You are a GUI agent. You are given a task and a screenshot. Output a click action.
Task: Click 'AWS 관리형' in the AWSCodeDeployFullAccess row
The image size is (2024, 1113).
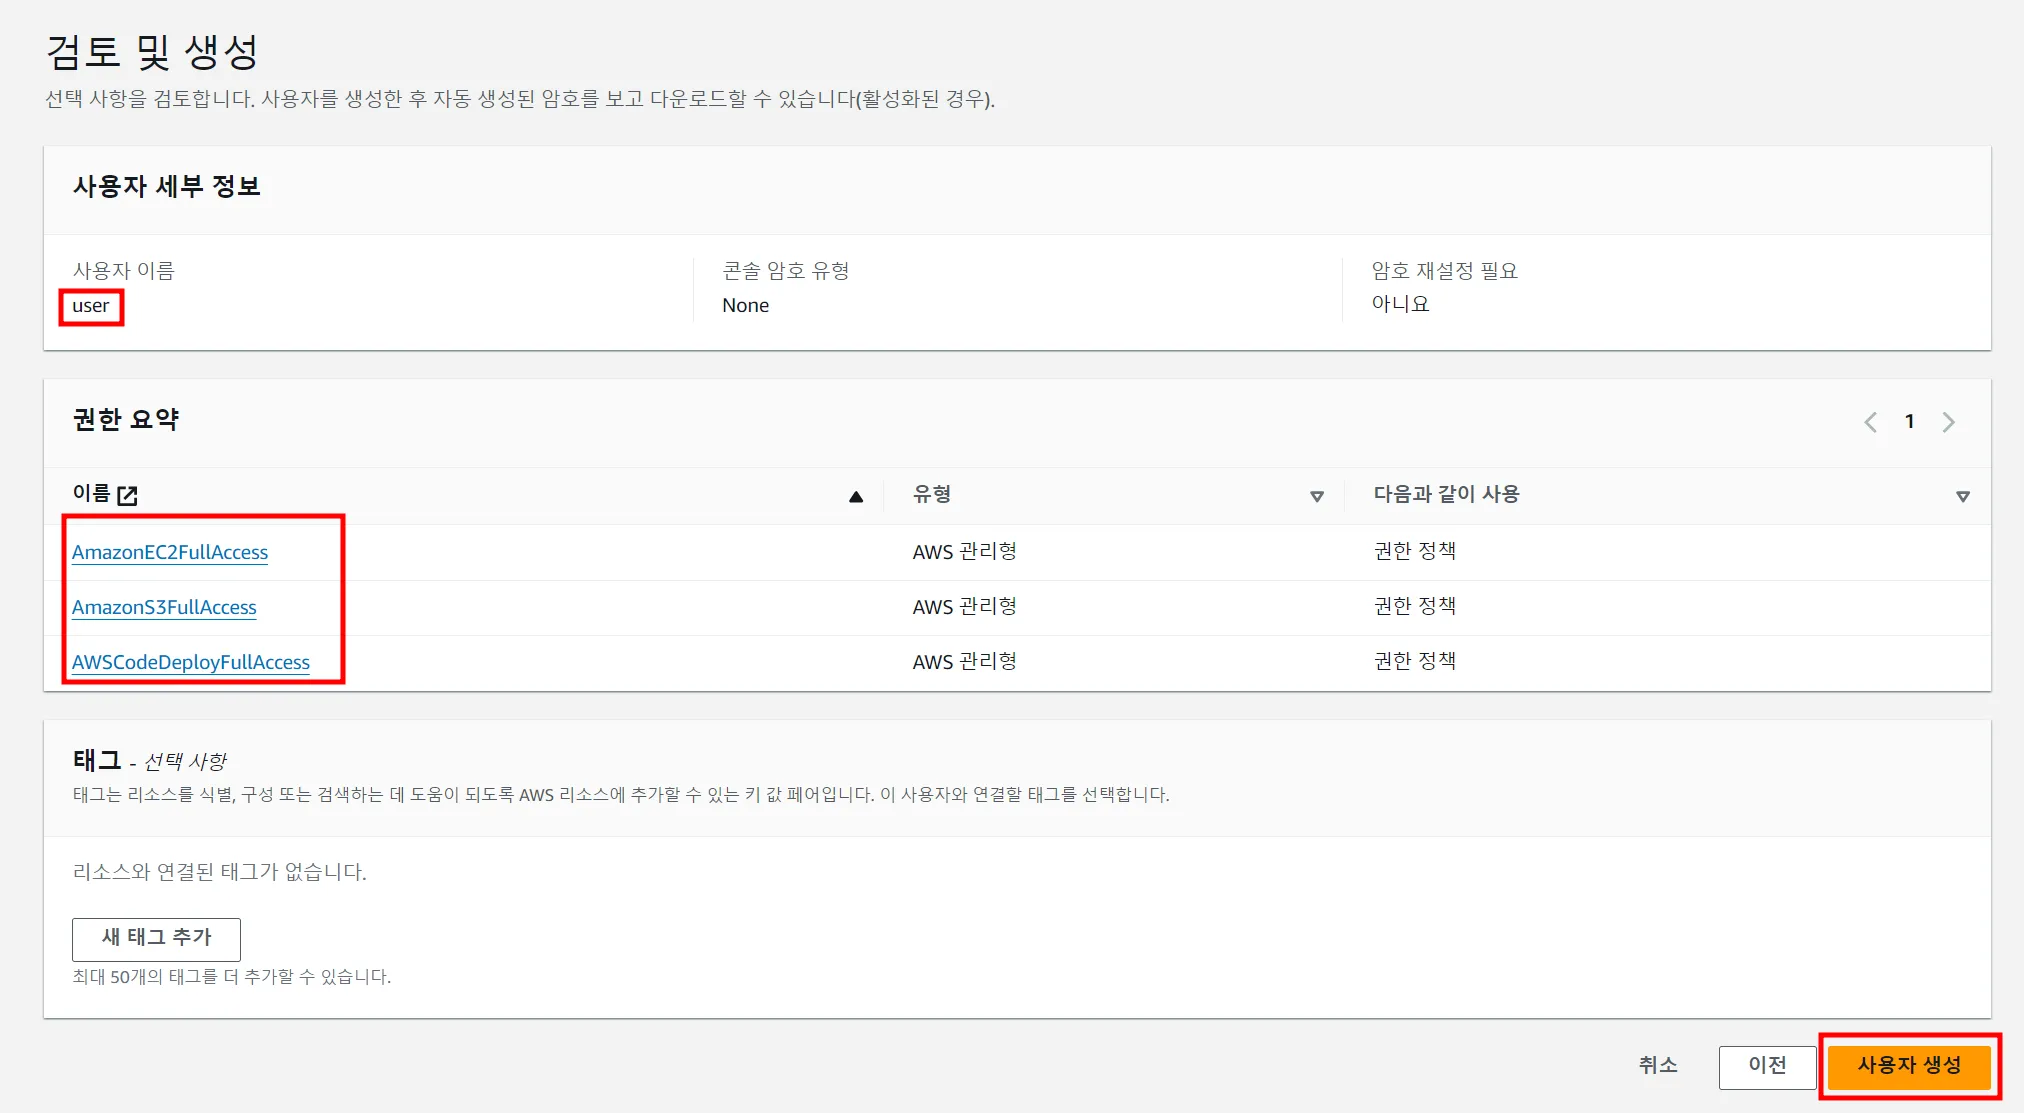pos(964,662)
